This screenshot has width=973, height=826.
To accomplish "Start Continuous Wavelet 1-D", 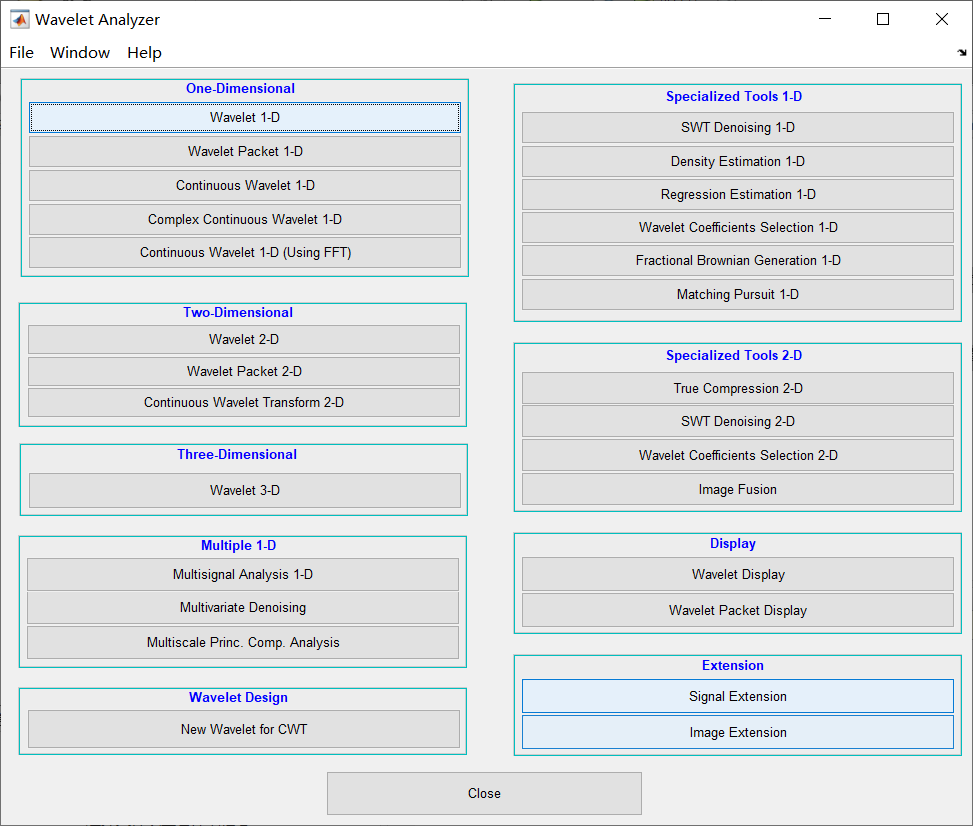I will coord(244,186).
